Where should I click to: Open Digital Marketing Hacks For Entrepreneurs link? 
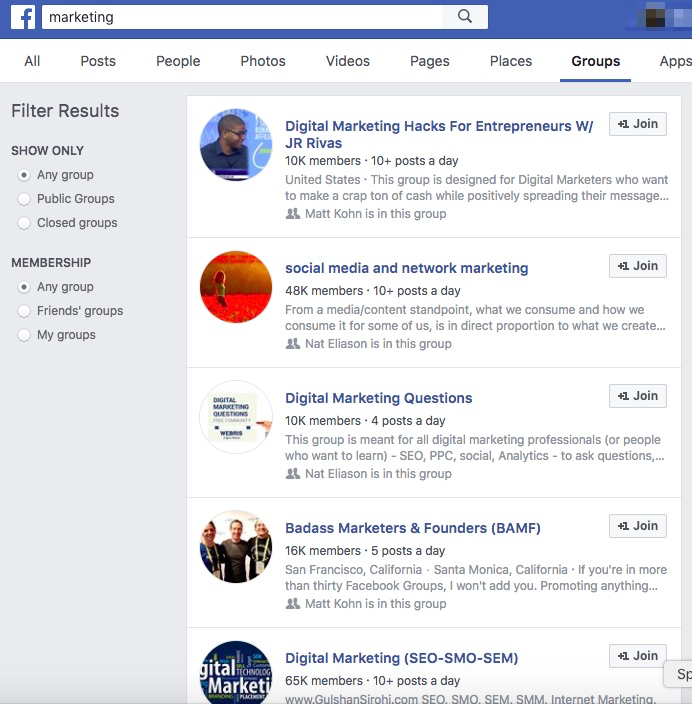439,134
